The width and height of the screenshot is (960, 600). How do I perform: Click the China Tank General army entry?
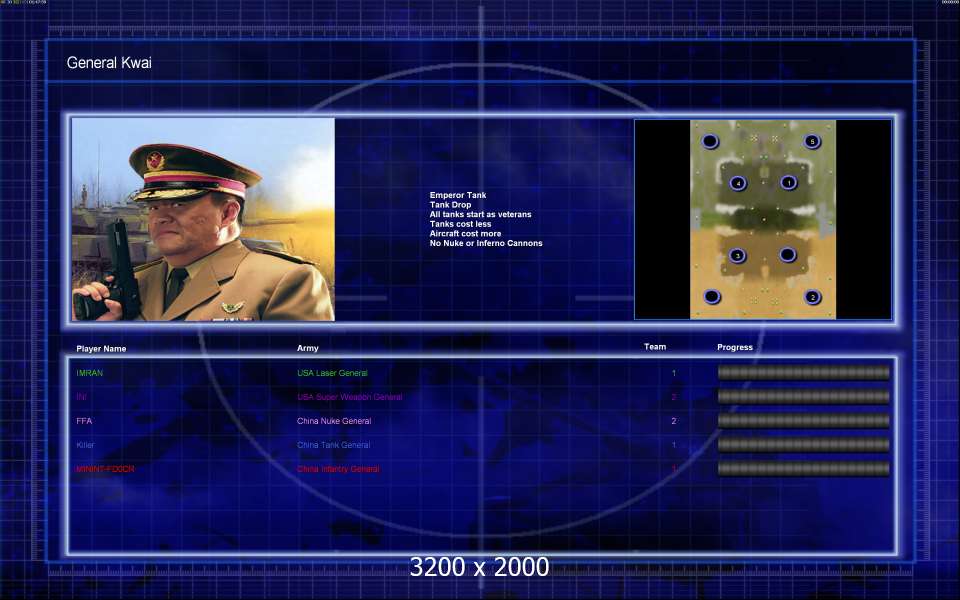tap(333, 445)
